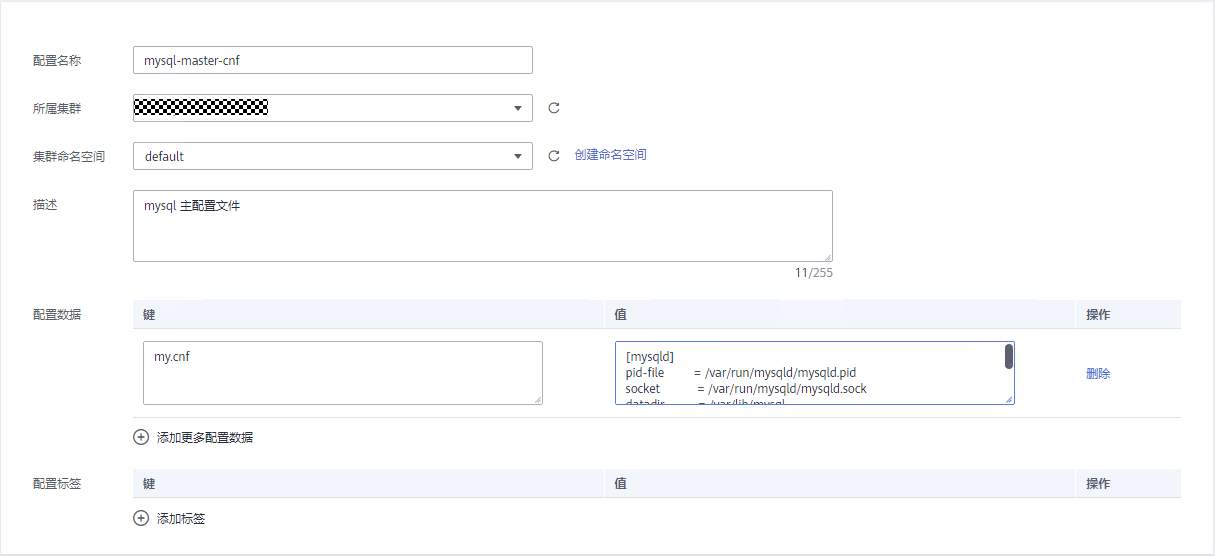Viewport: 1215px width, 556px height.
Task: Open the 创建命名空间 link
Action: pyautogui.click(x=610, y=155)
